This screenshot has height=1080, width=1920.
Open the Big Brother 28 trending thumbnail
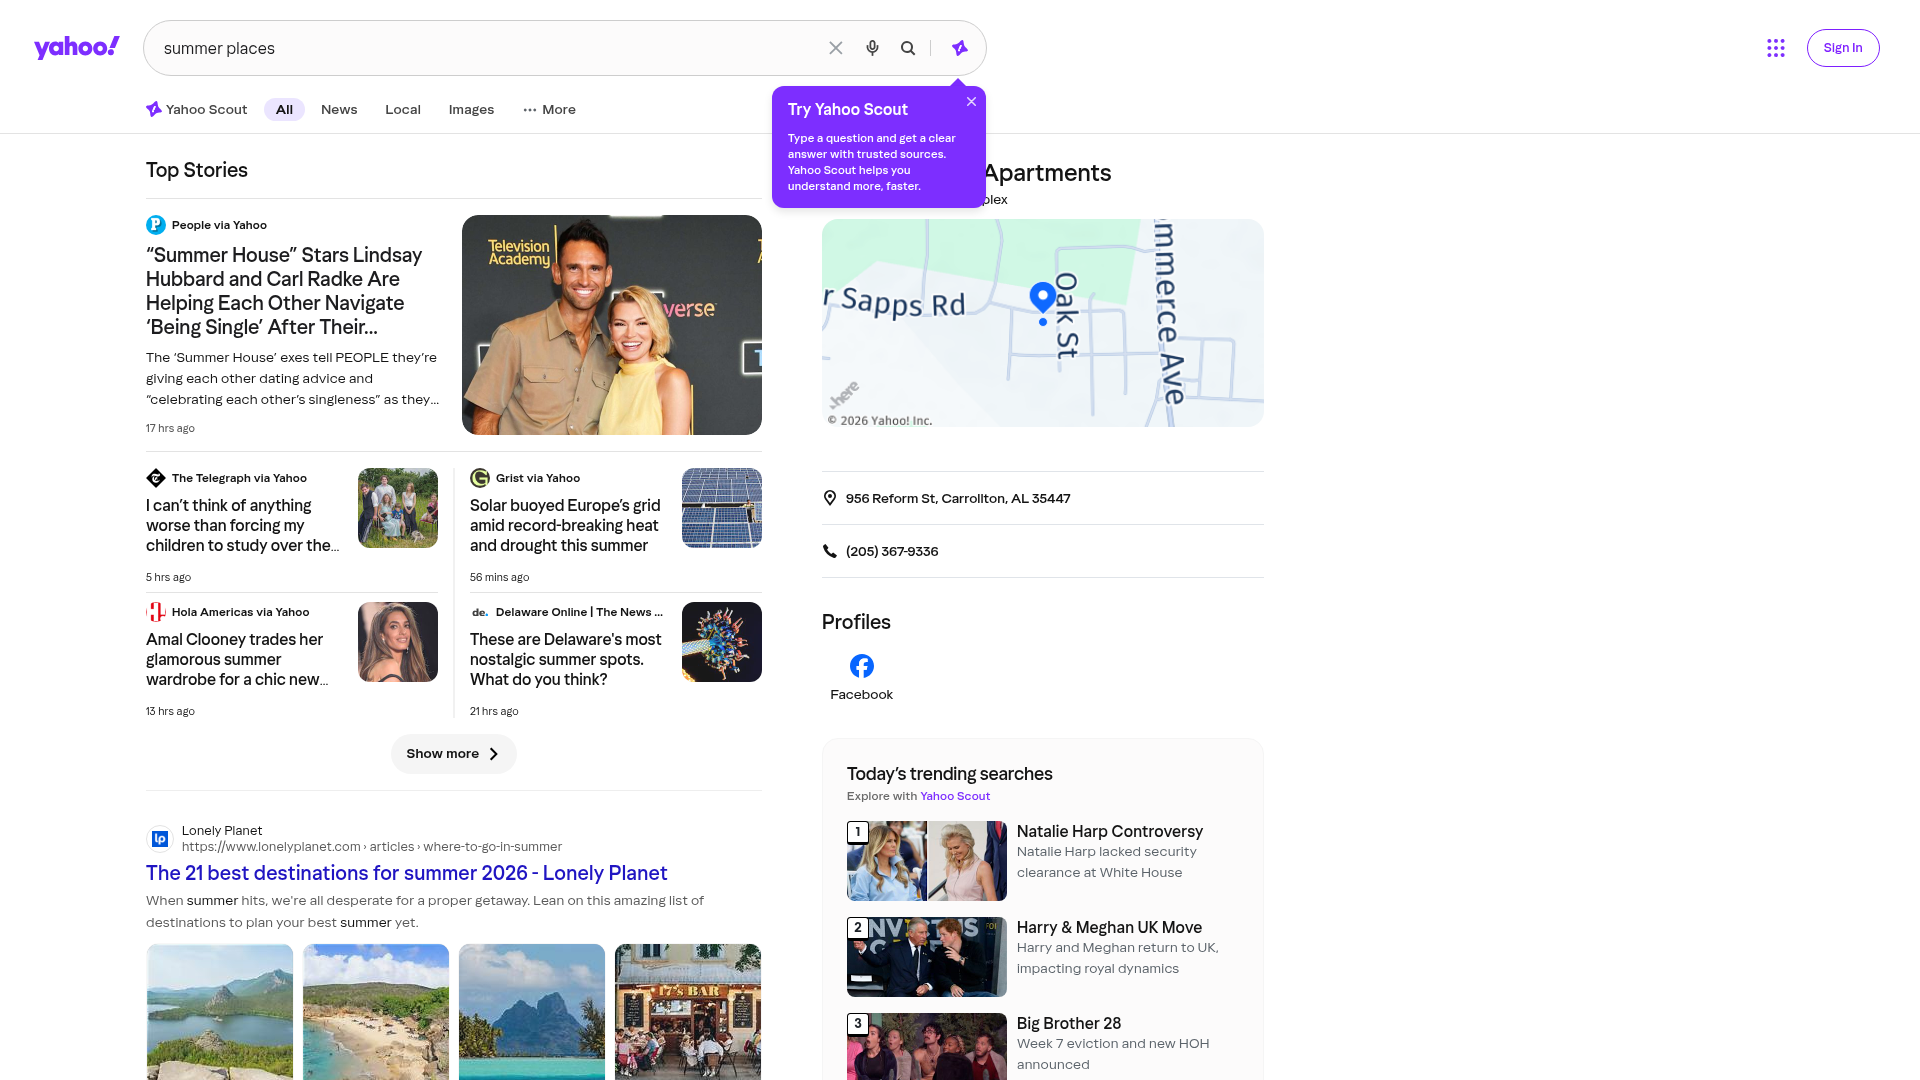pos(927,1046)
